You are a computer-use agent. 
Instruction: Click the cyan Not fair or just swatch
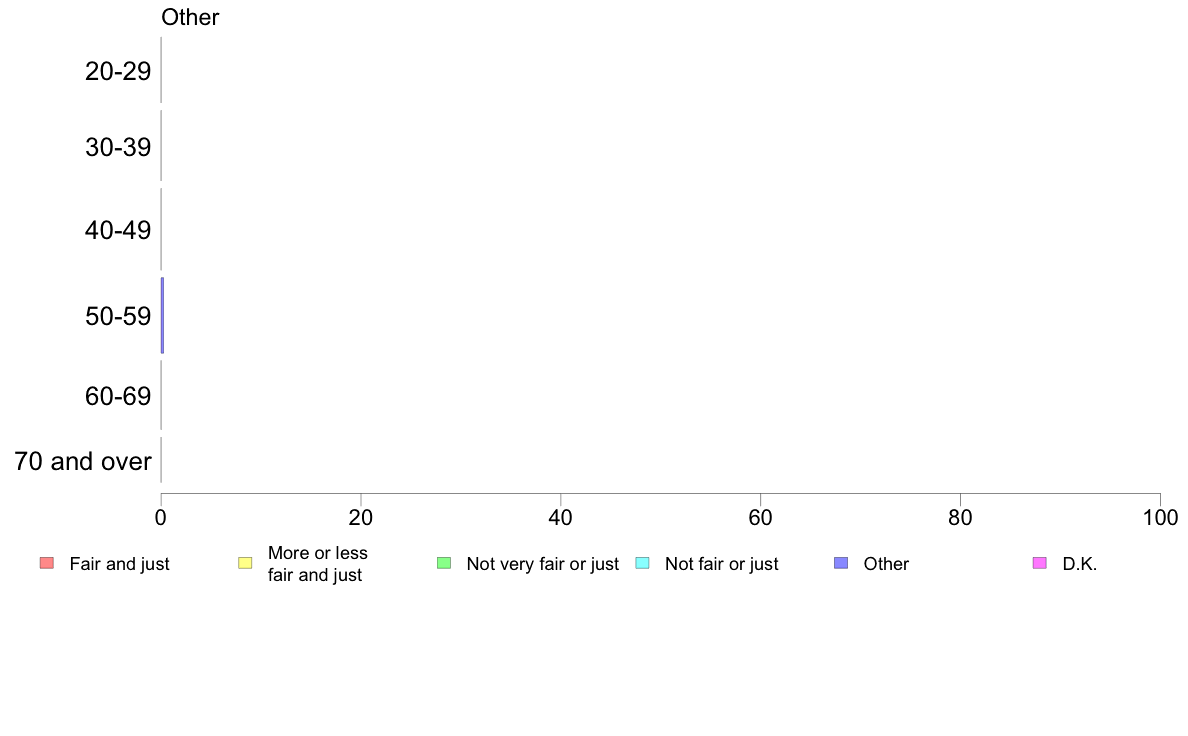(x=642, y=563)
